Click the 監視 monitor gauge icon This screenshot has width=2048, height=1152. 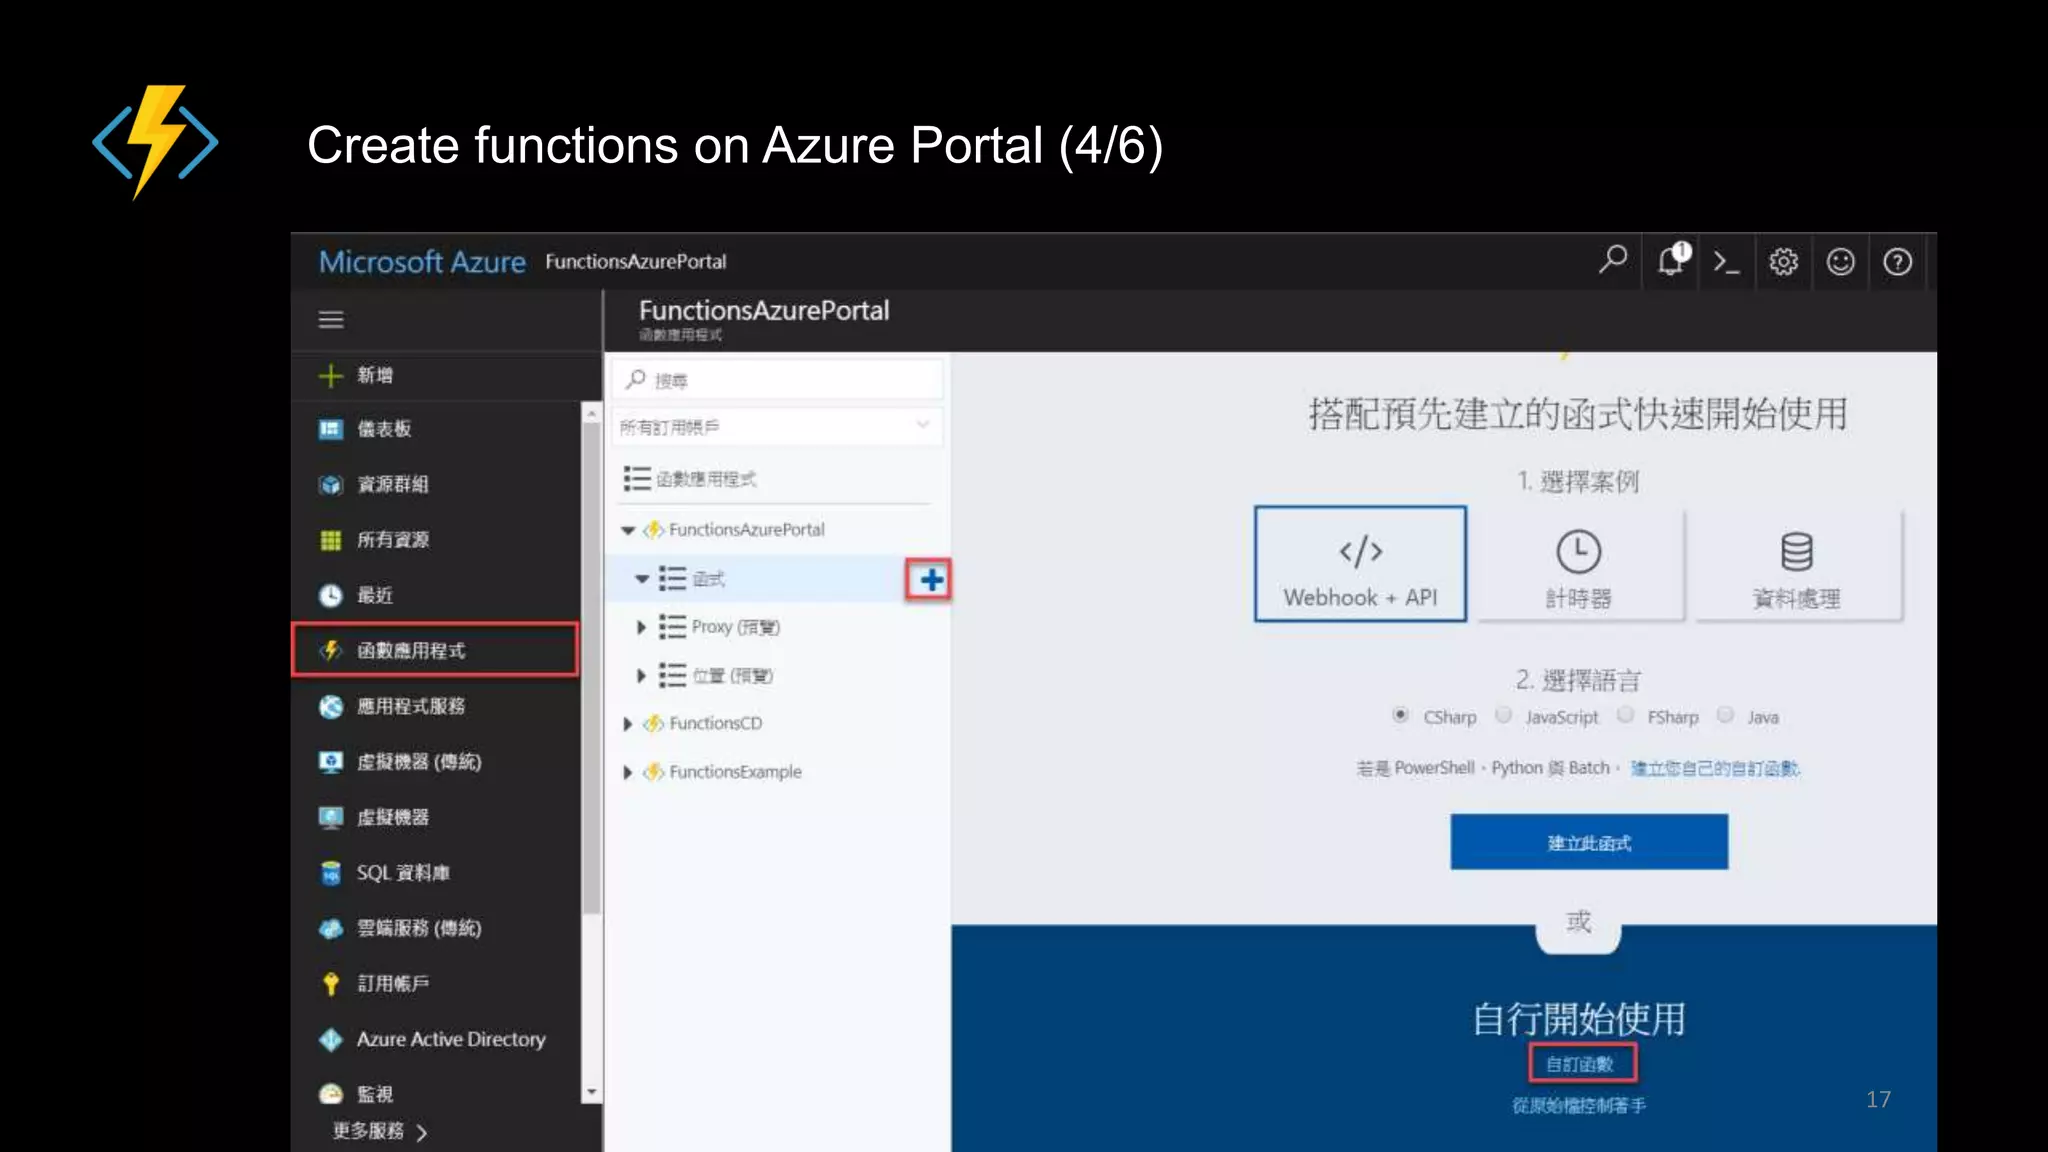[330, 1094]
